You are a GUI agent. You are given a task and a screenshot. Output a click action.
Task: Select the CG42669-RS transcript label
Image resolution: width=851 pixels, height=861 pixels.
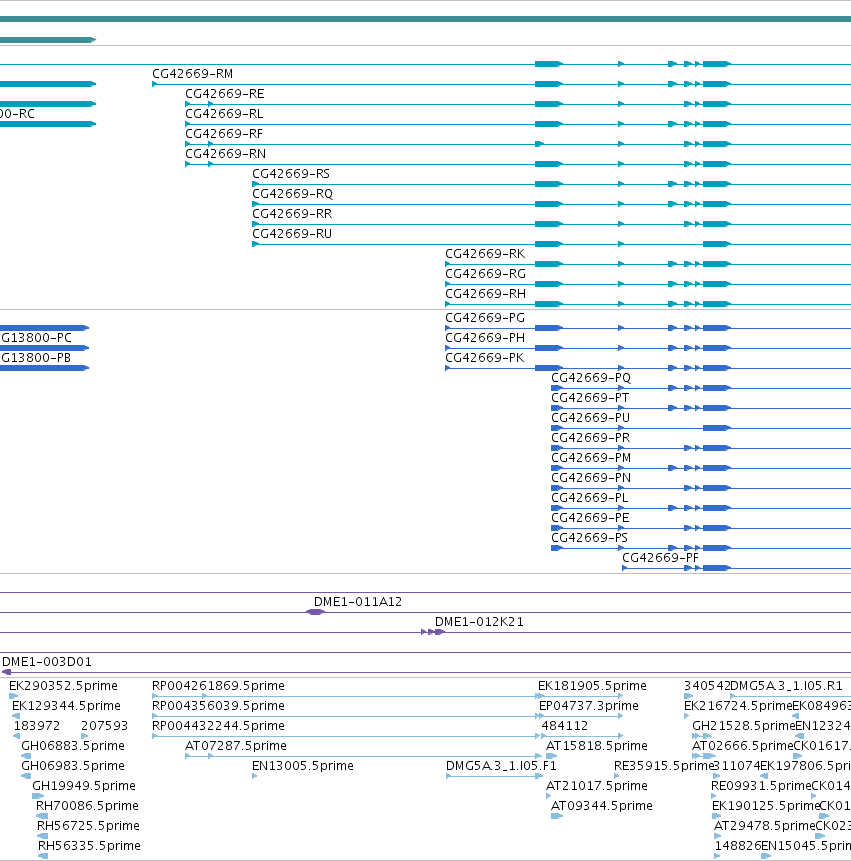click(x=291, y=174)
